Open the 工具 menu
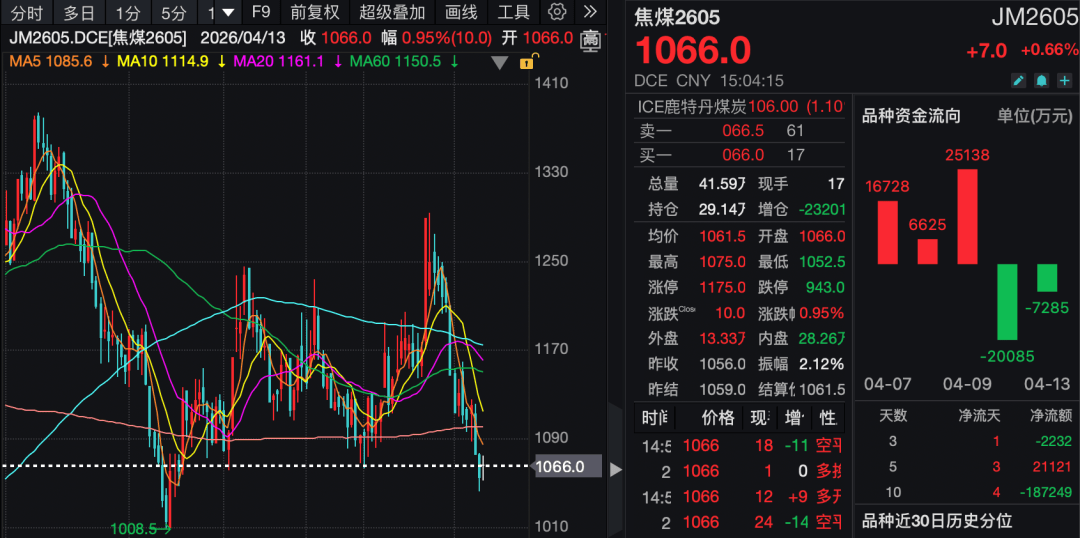This screenshot has width=1080, height=538. click(513, 12)
